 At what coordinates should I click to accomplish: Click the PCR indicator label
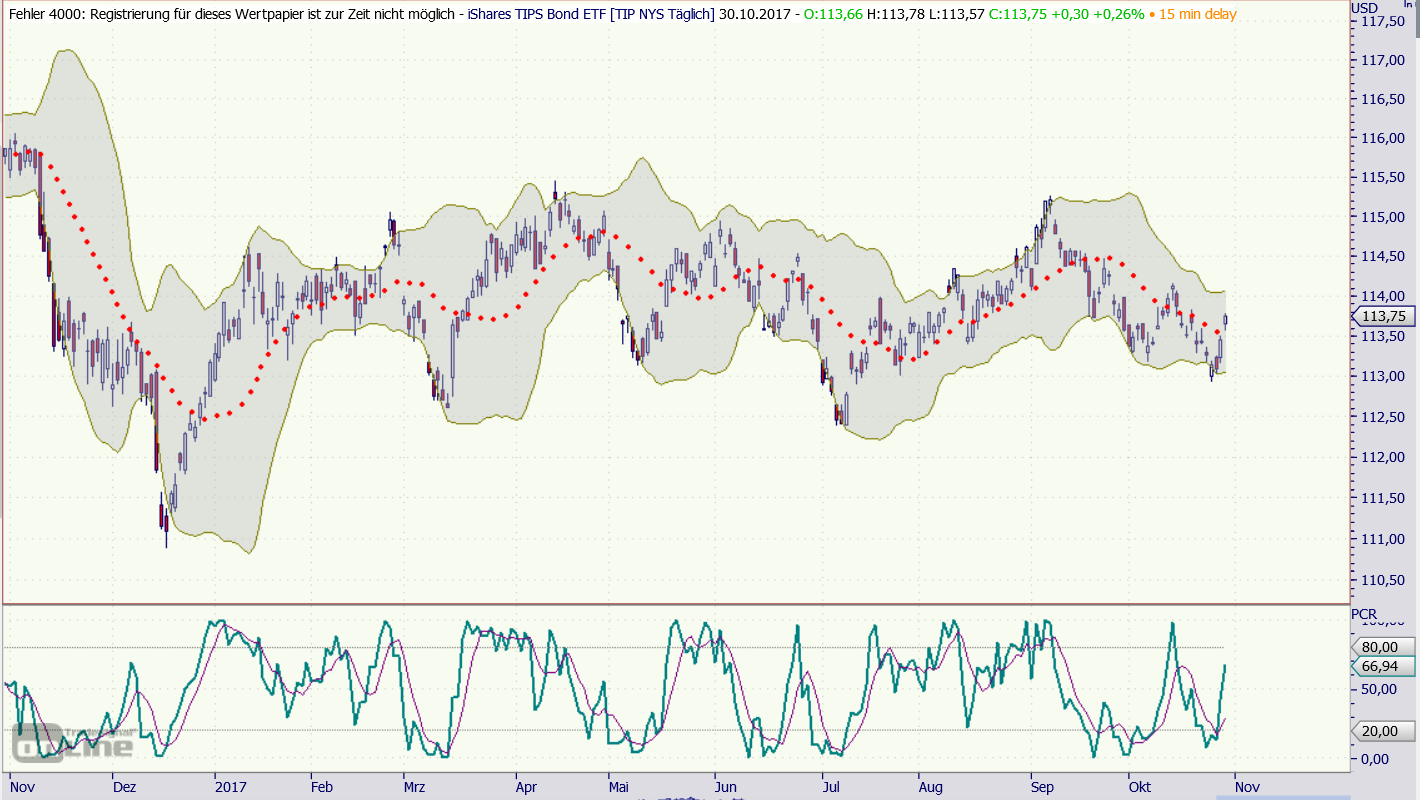click(1364, 613)
